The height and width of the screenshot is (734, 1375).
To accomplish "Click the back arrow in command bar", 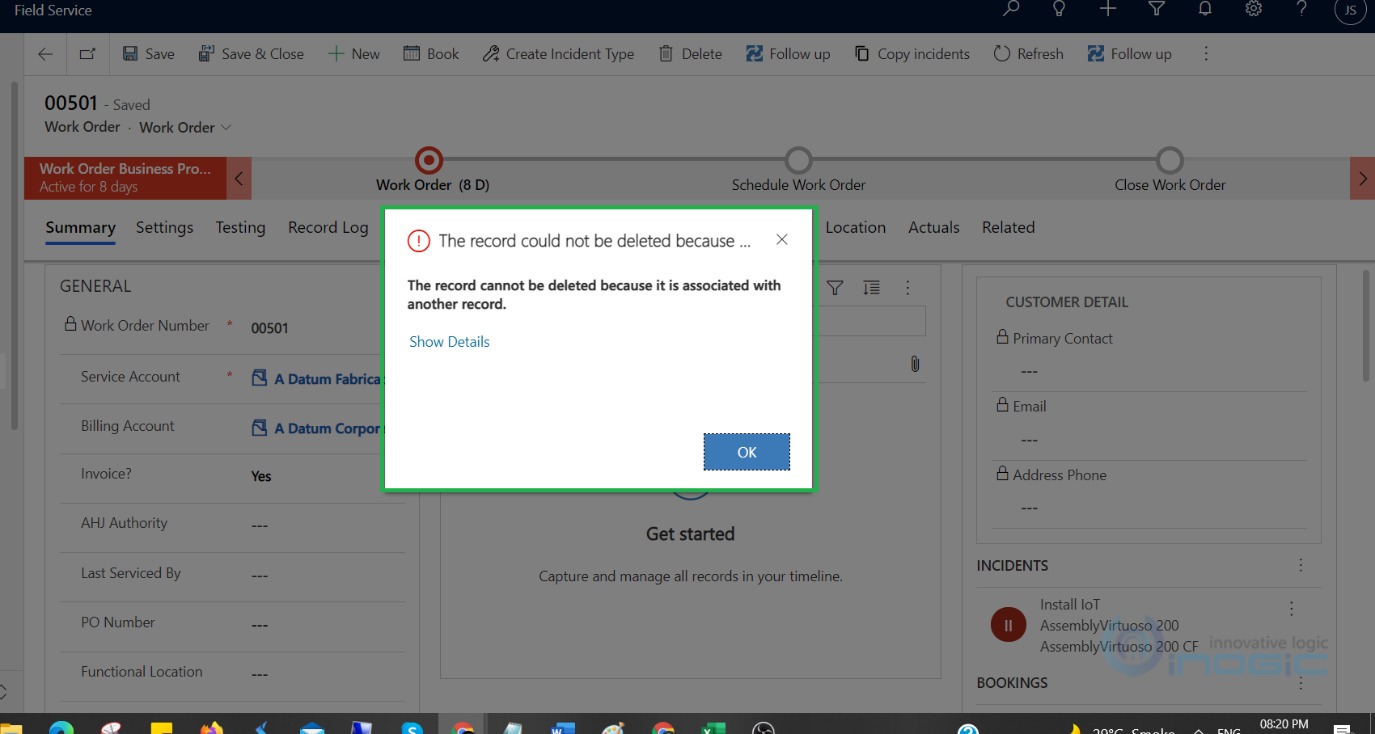I will pyautogui.click(x=45, y=54).
